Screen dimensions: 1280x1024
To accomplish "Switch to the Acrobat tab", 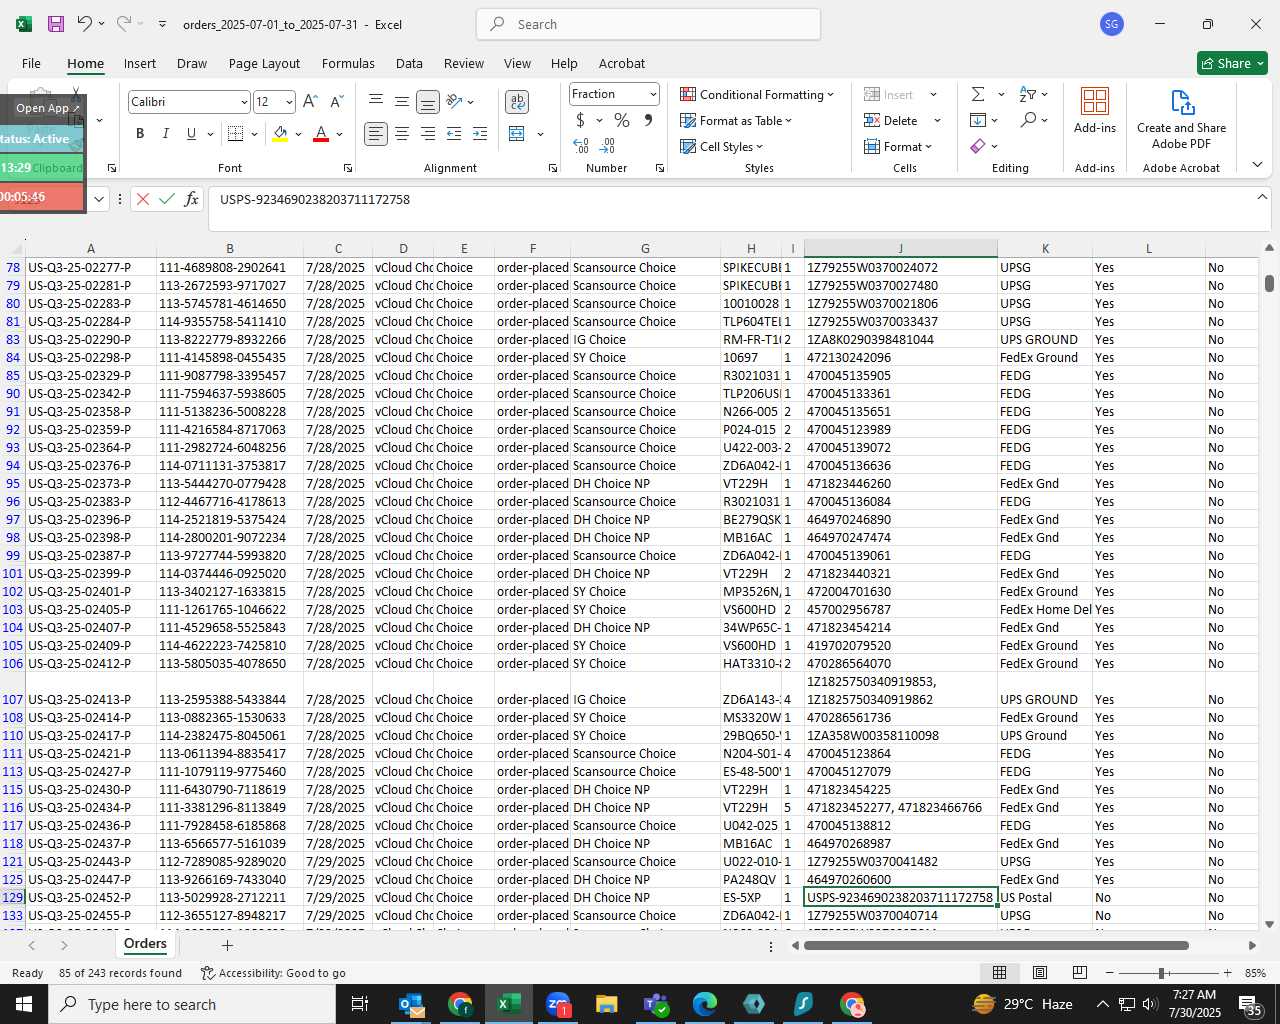I will pos(622,63).
